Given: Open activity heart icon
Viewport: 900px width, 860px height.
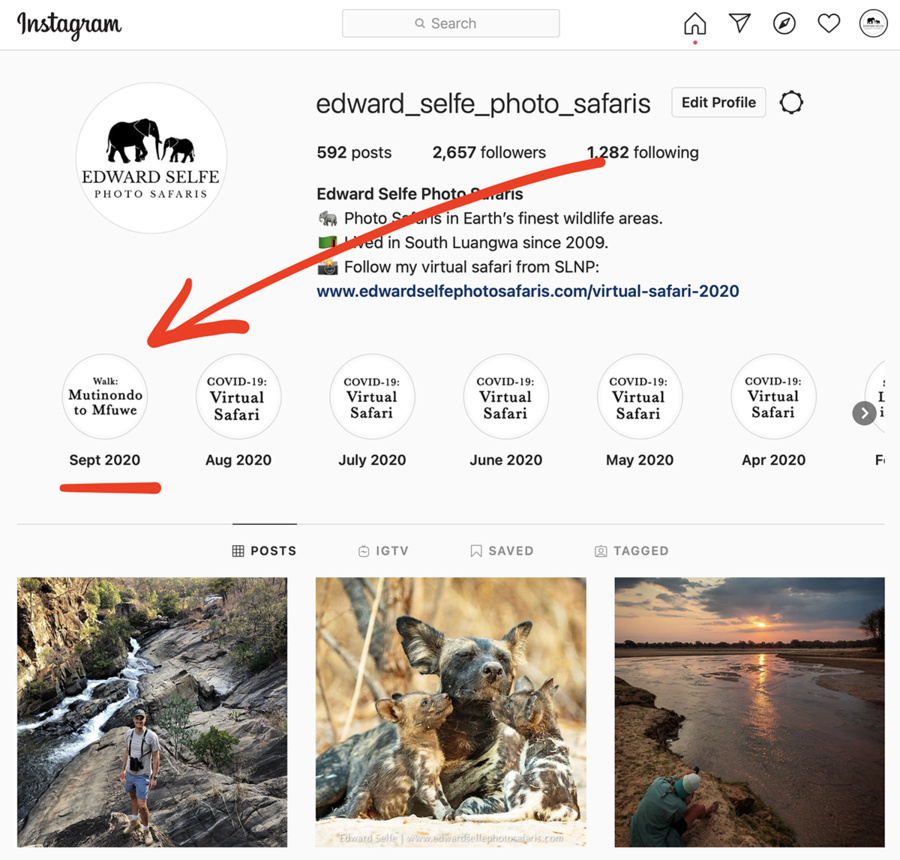Looking at the screenshot, I should [x=829, y=24].
